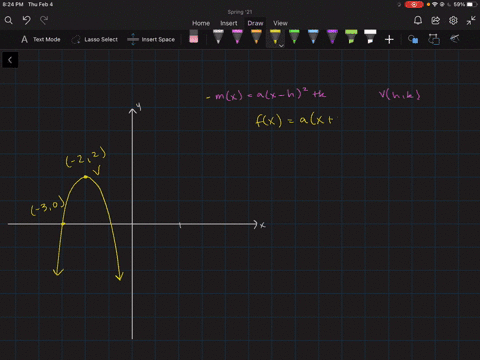
Task: Select the white highlighter
Action: [370, 37]
